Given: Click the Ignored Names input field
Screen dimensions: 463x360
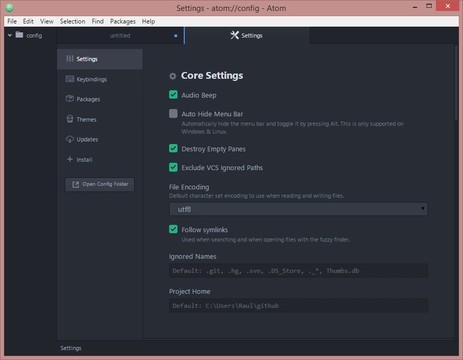Looking at the screenshot, I should coord(298,271).
